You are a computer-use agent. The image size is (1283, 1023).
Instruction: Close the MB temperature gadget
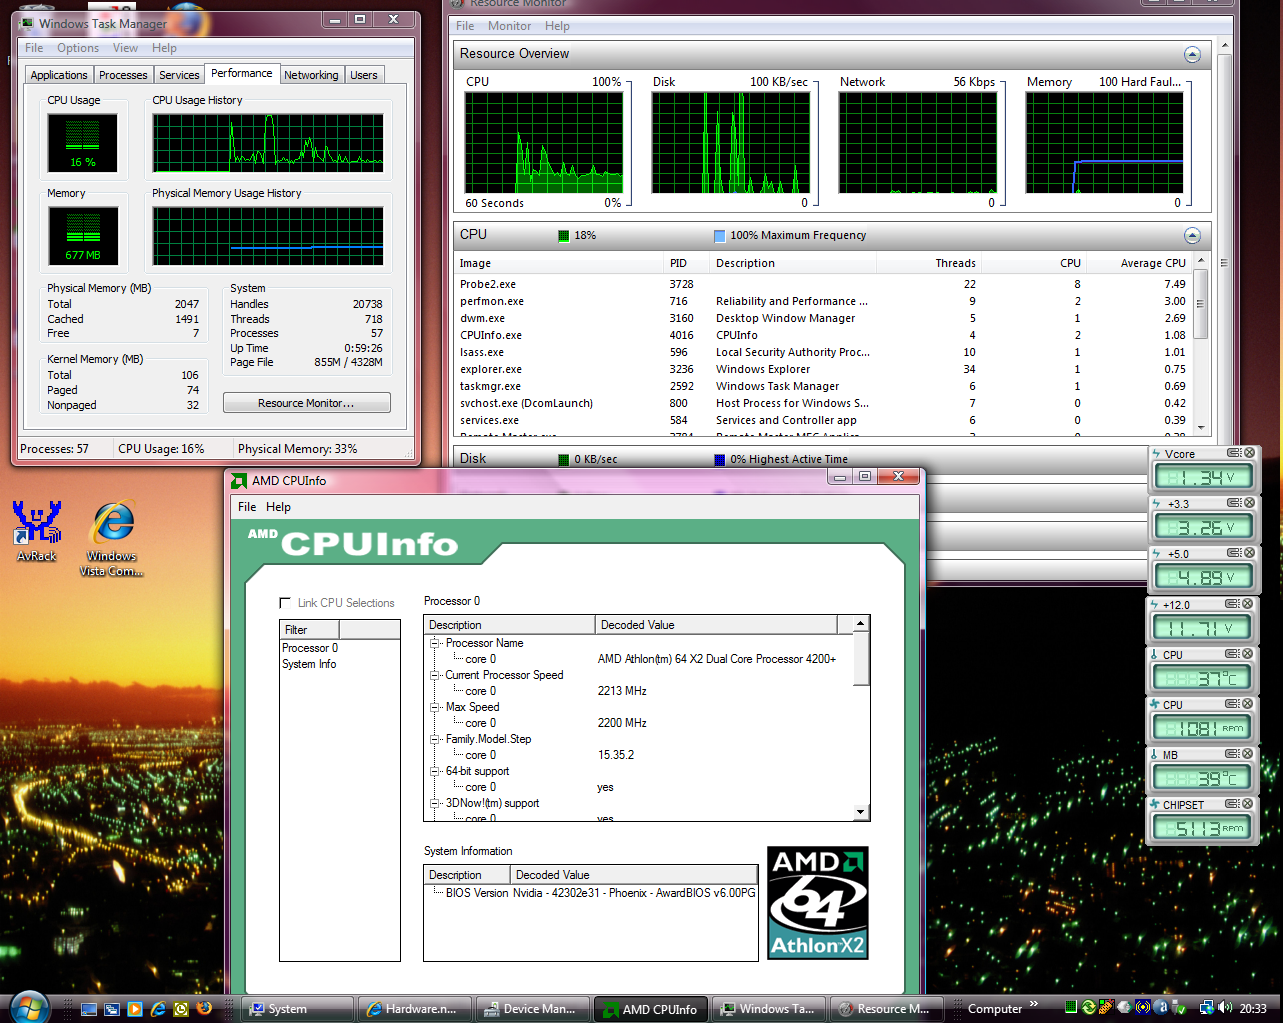(x=1246, y=754)
